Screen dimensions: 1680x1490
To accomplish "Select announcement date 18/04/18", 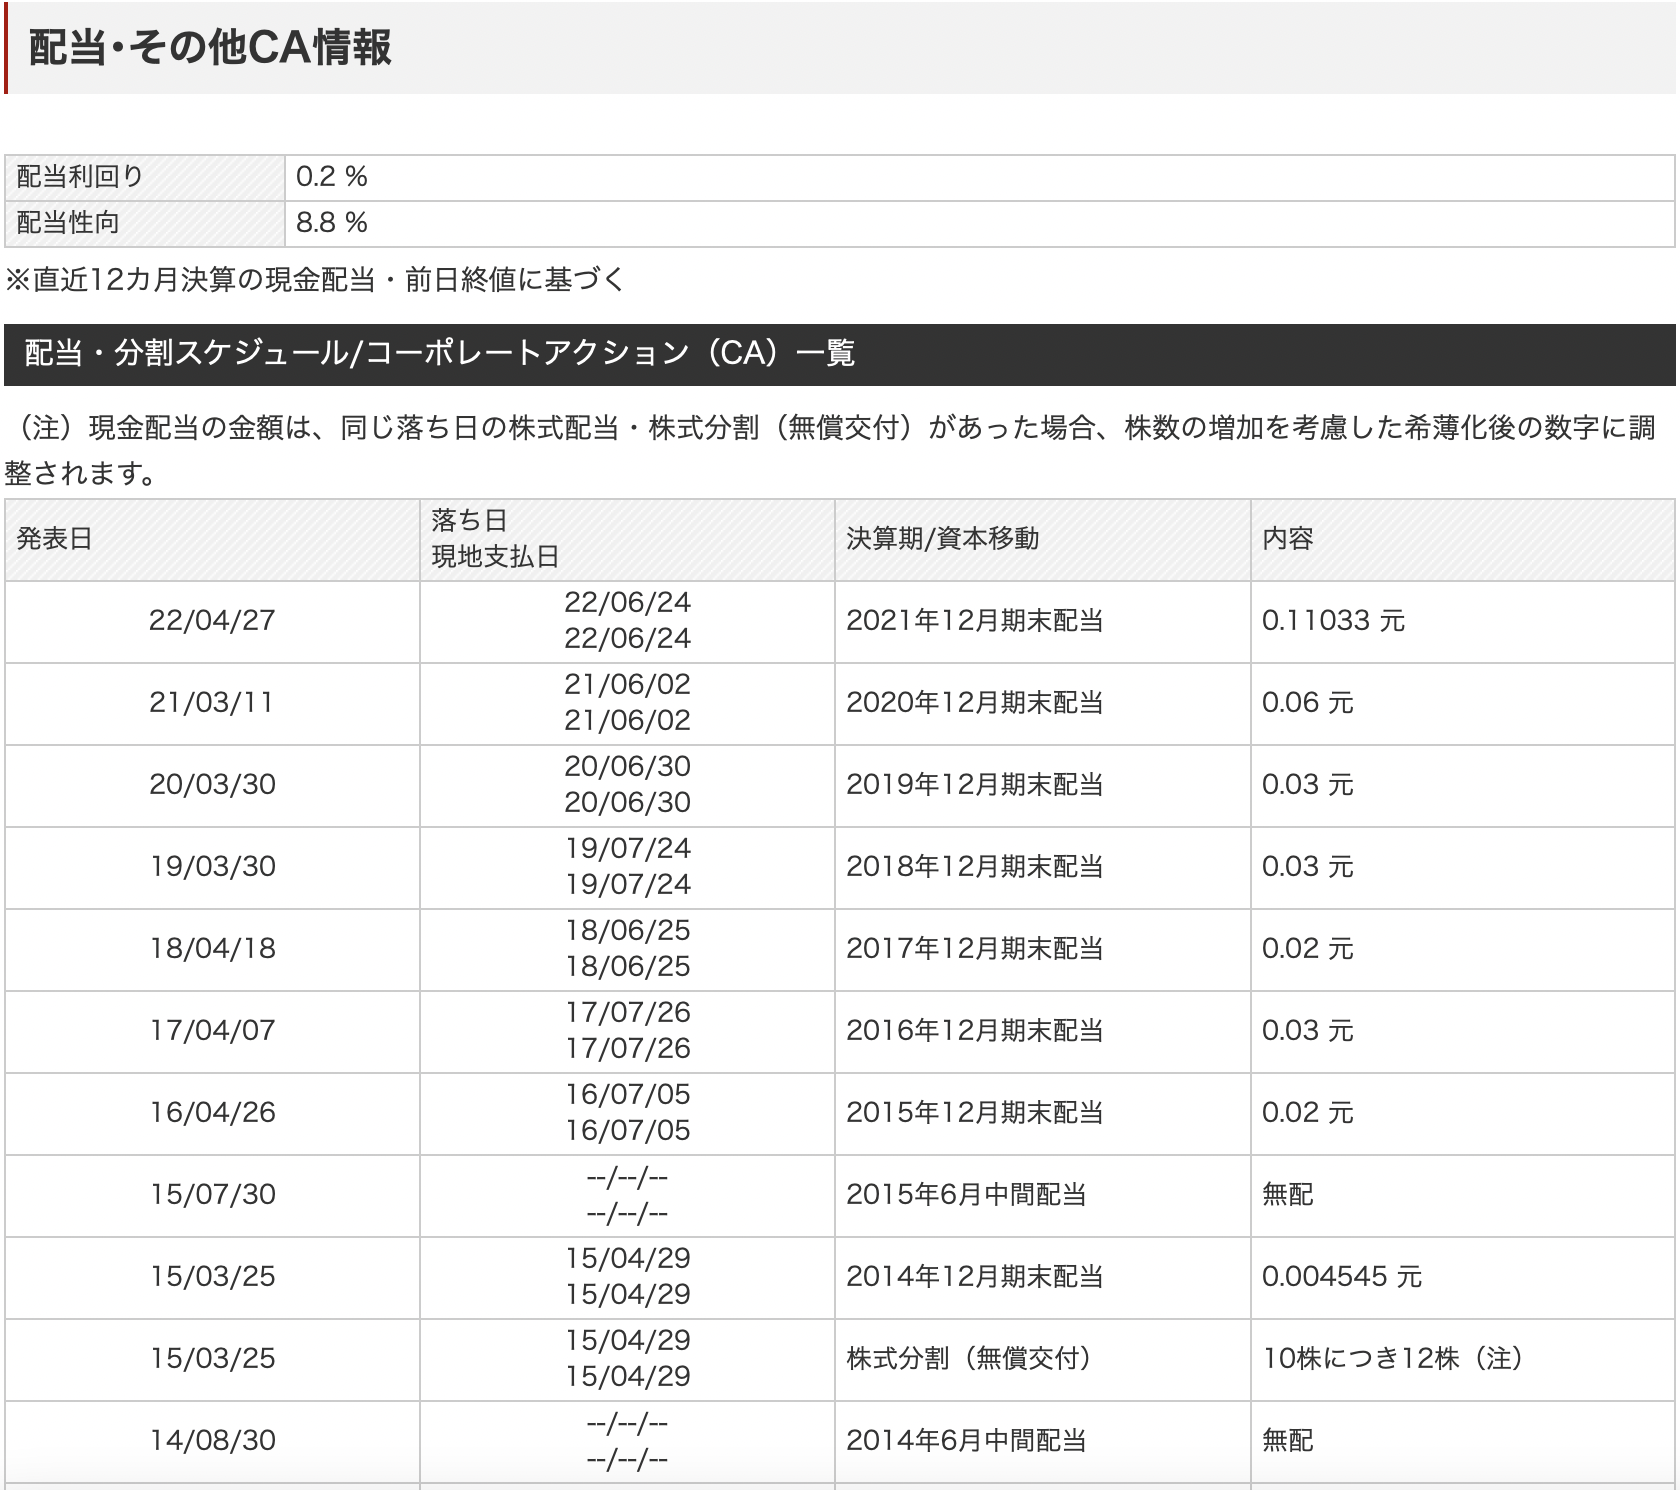I will coord(212,949).
